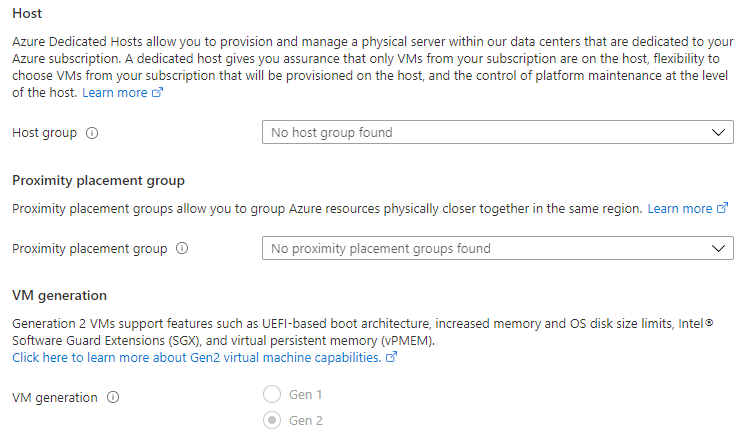Select the Gen 2 radio button

coord(272,420)
